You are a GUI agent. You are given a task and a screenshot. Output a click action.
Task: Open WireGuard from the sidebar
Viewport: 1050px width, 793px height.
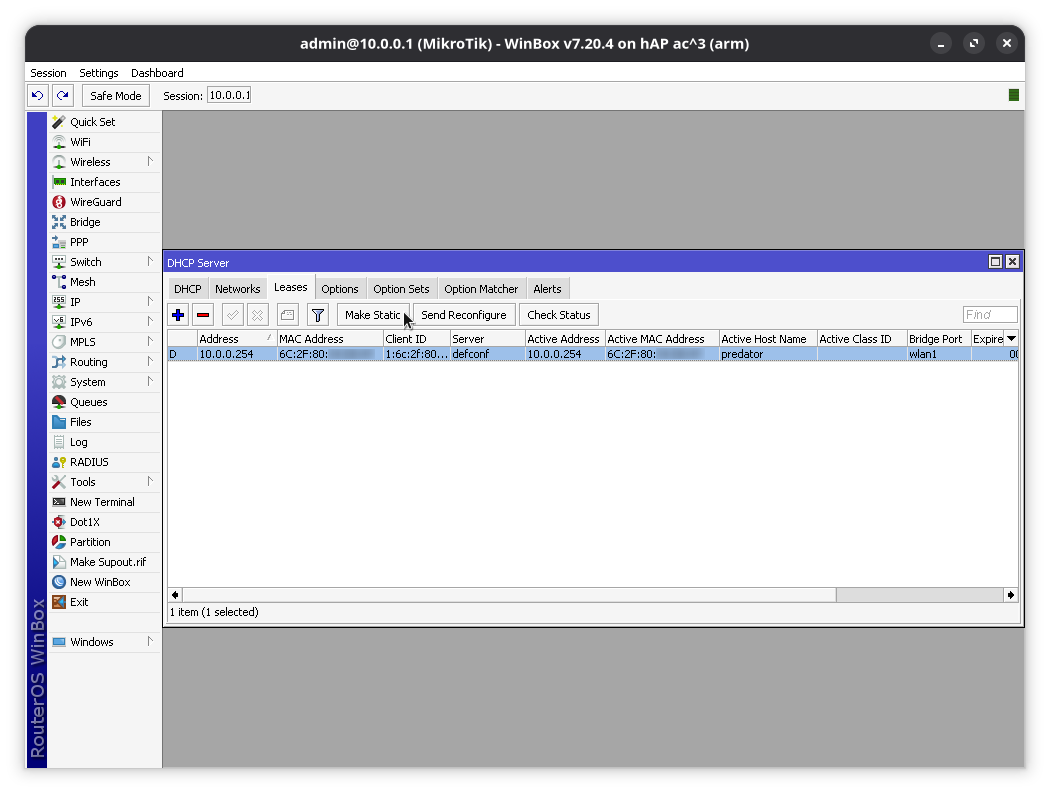pos(95,202)
